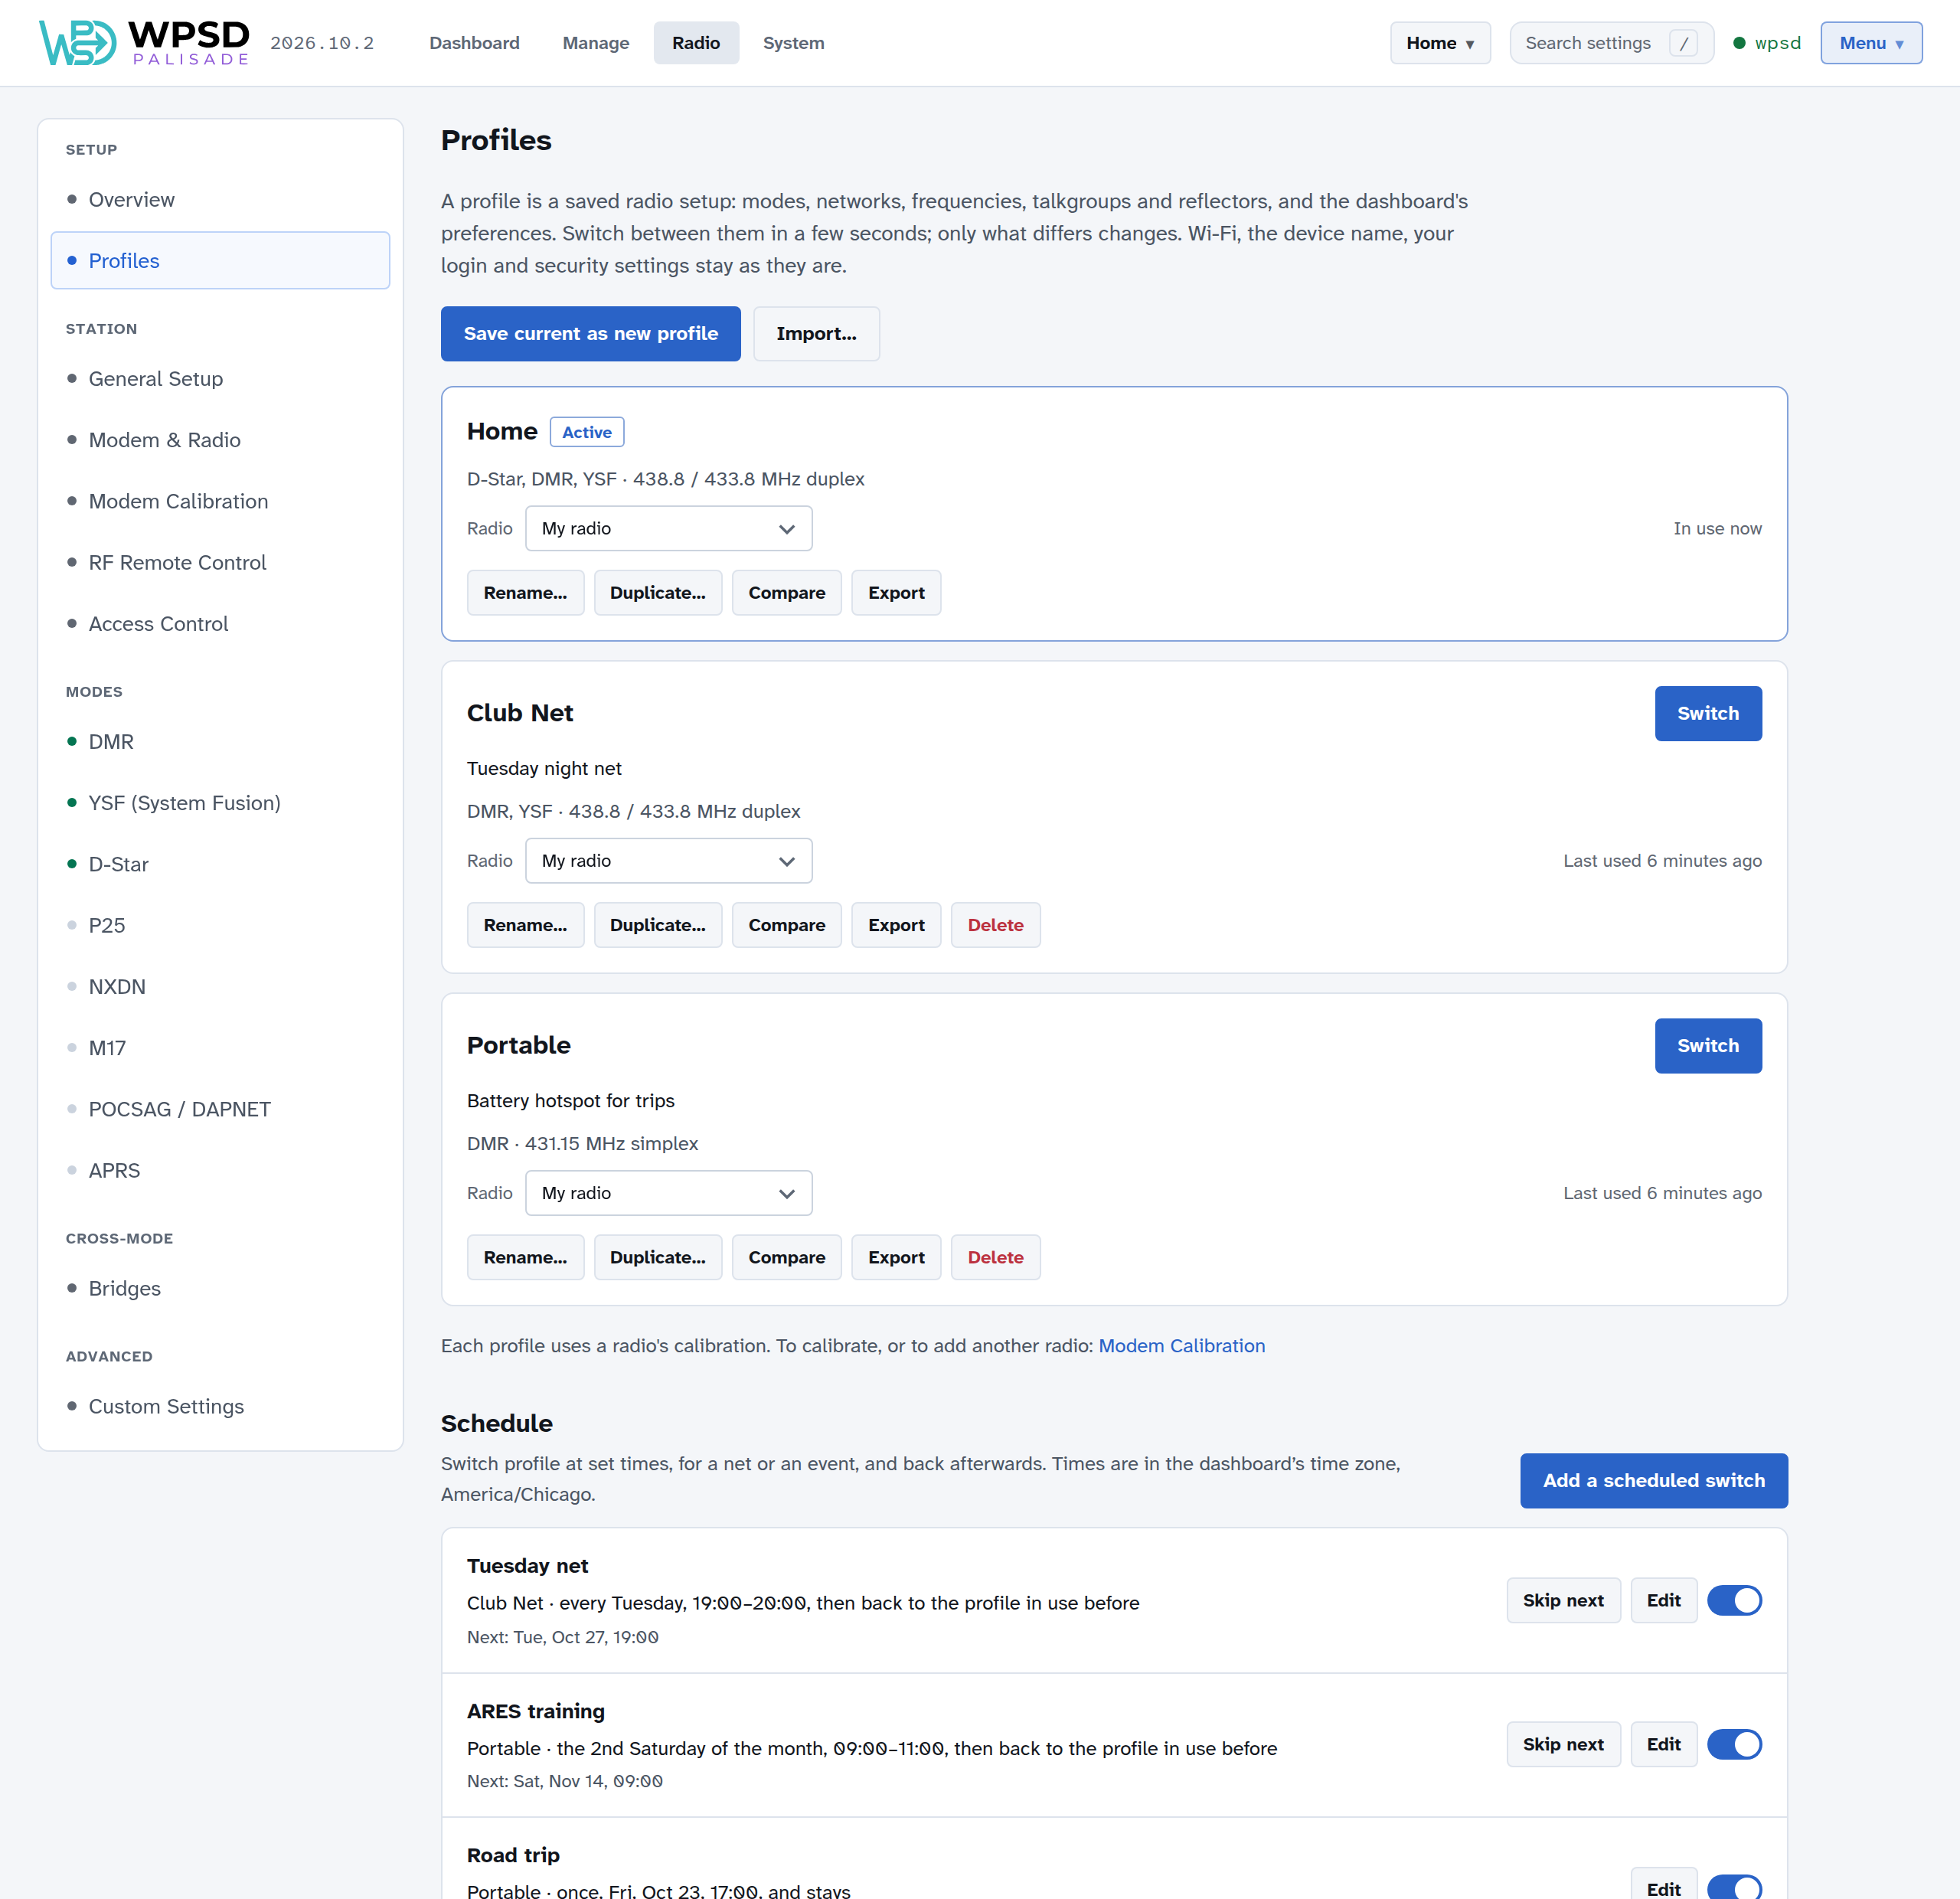
Task: Compare the Portable profile
Action: click(786, 1257)
